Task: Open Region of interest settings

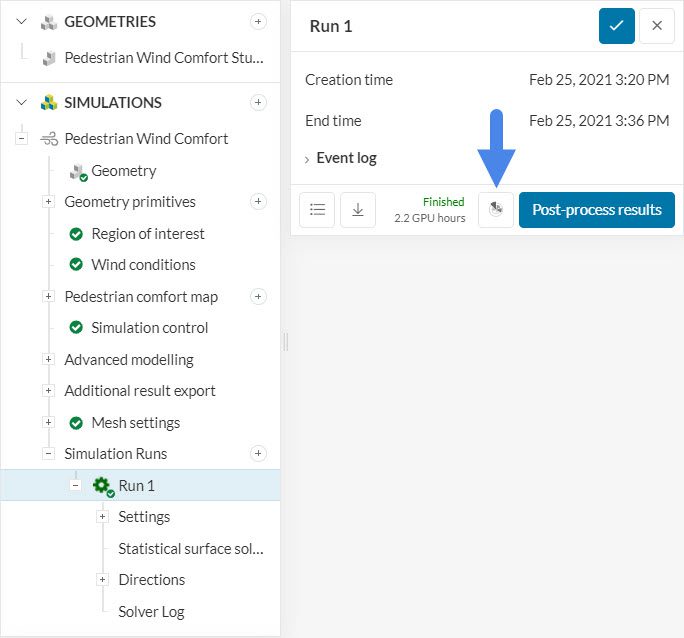Action: coord(147,234)
